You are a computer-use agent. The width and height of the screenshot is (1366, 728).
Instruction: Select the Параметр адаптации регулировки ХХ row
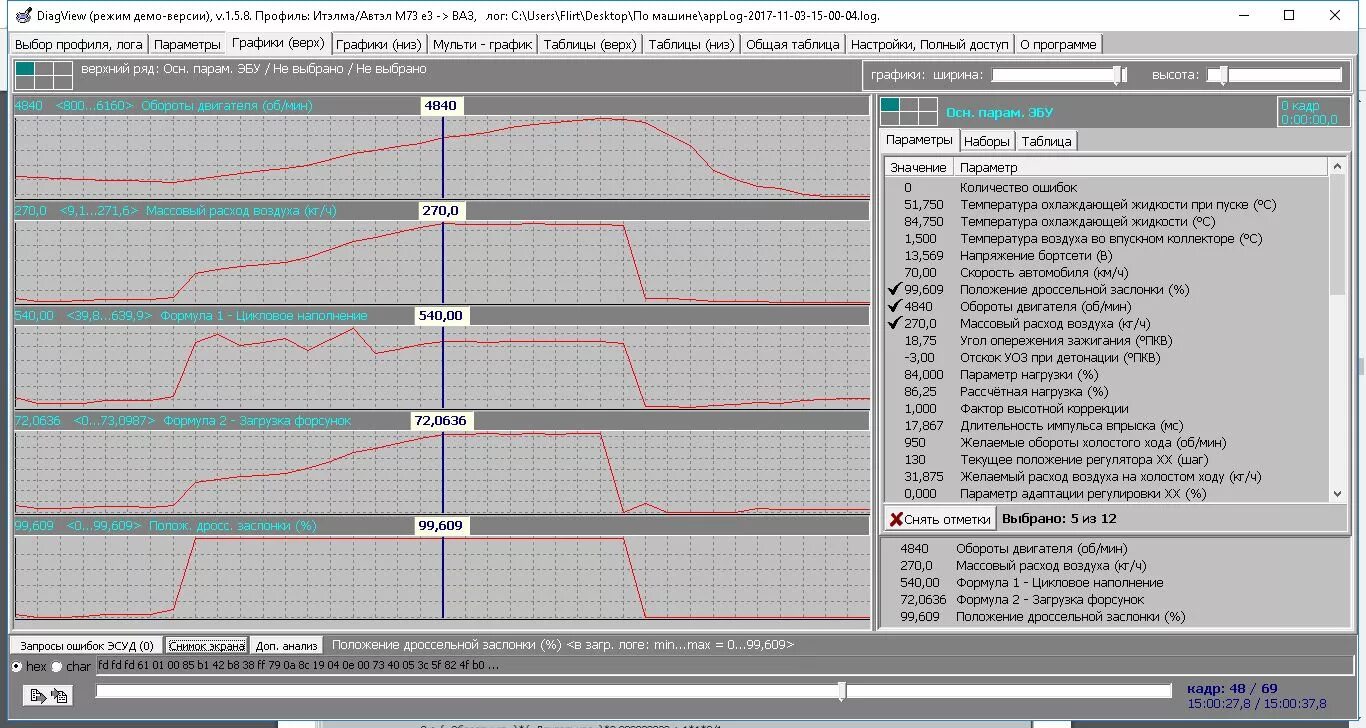coord(1107,493)
